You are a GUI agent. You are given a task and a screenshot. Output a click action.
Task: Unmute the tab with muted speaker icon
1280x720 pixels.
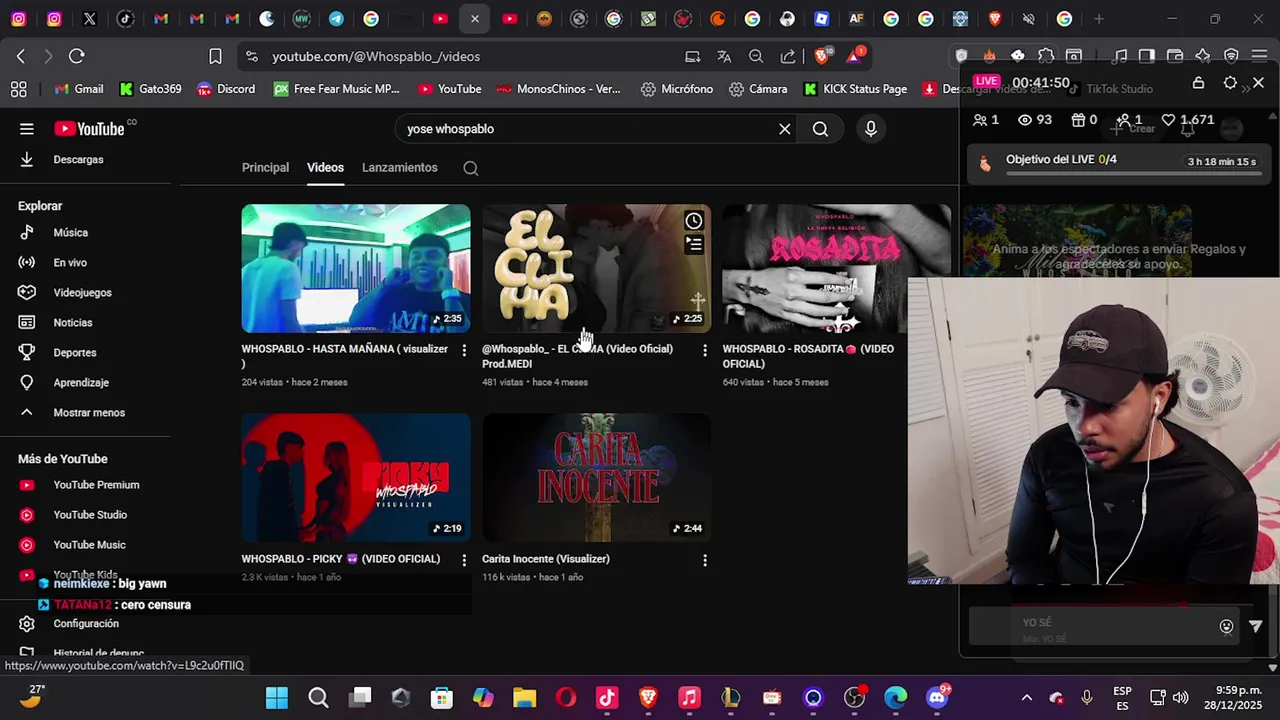(x=1029, y=18)
